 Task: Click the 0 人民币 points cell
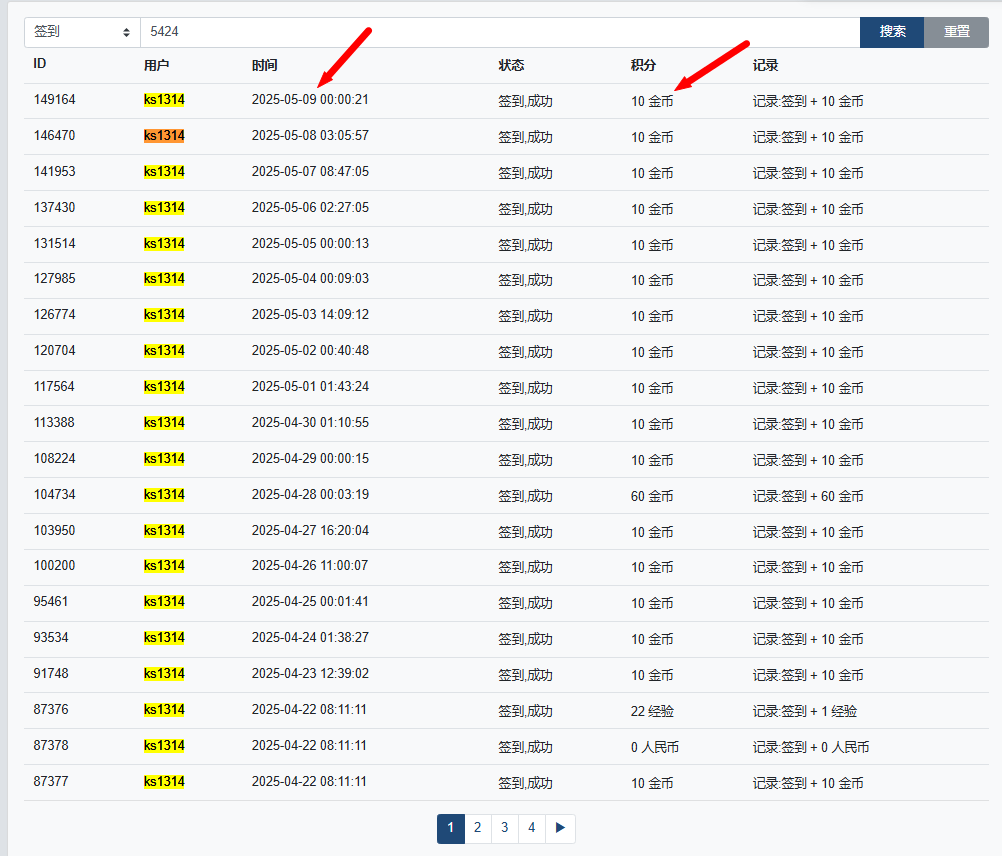pyautogui.click(x=655, y=747)
